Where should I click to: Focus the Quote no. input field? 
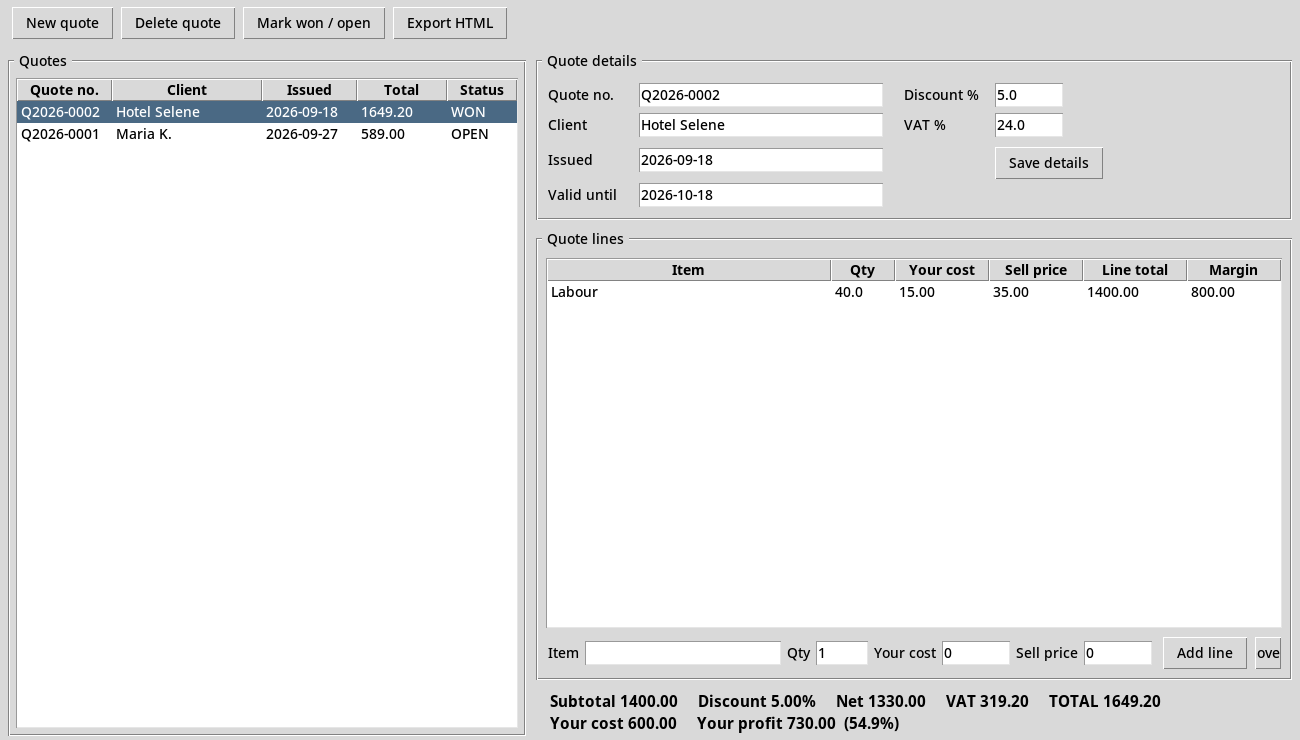(x=761, y=95)
